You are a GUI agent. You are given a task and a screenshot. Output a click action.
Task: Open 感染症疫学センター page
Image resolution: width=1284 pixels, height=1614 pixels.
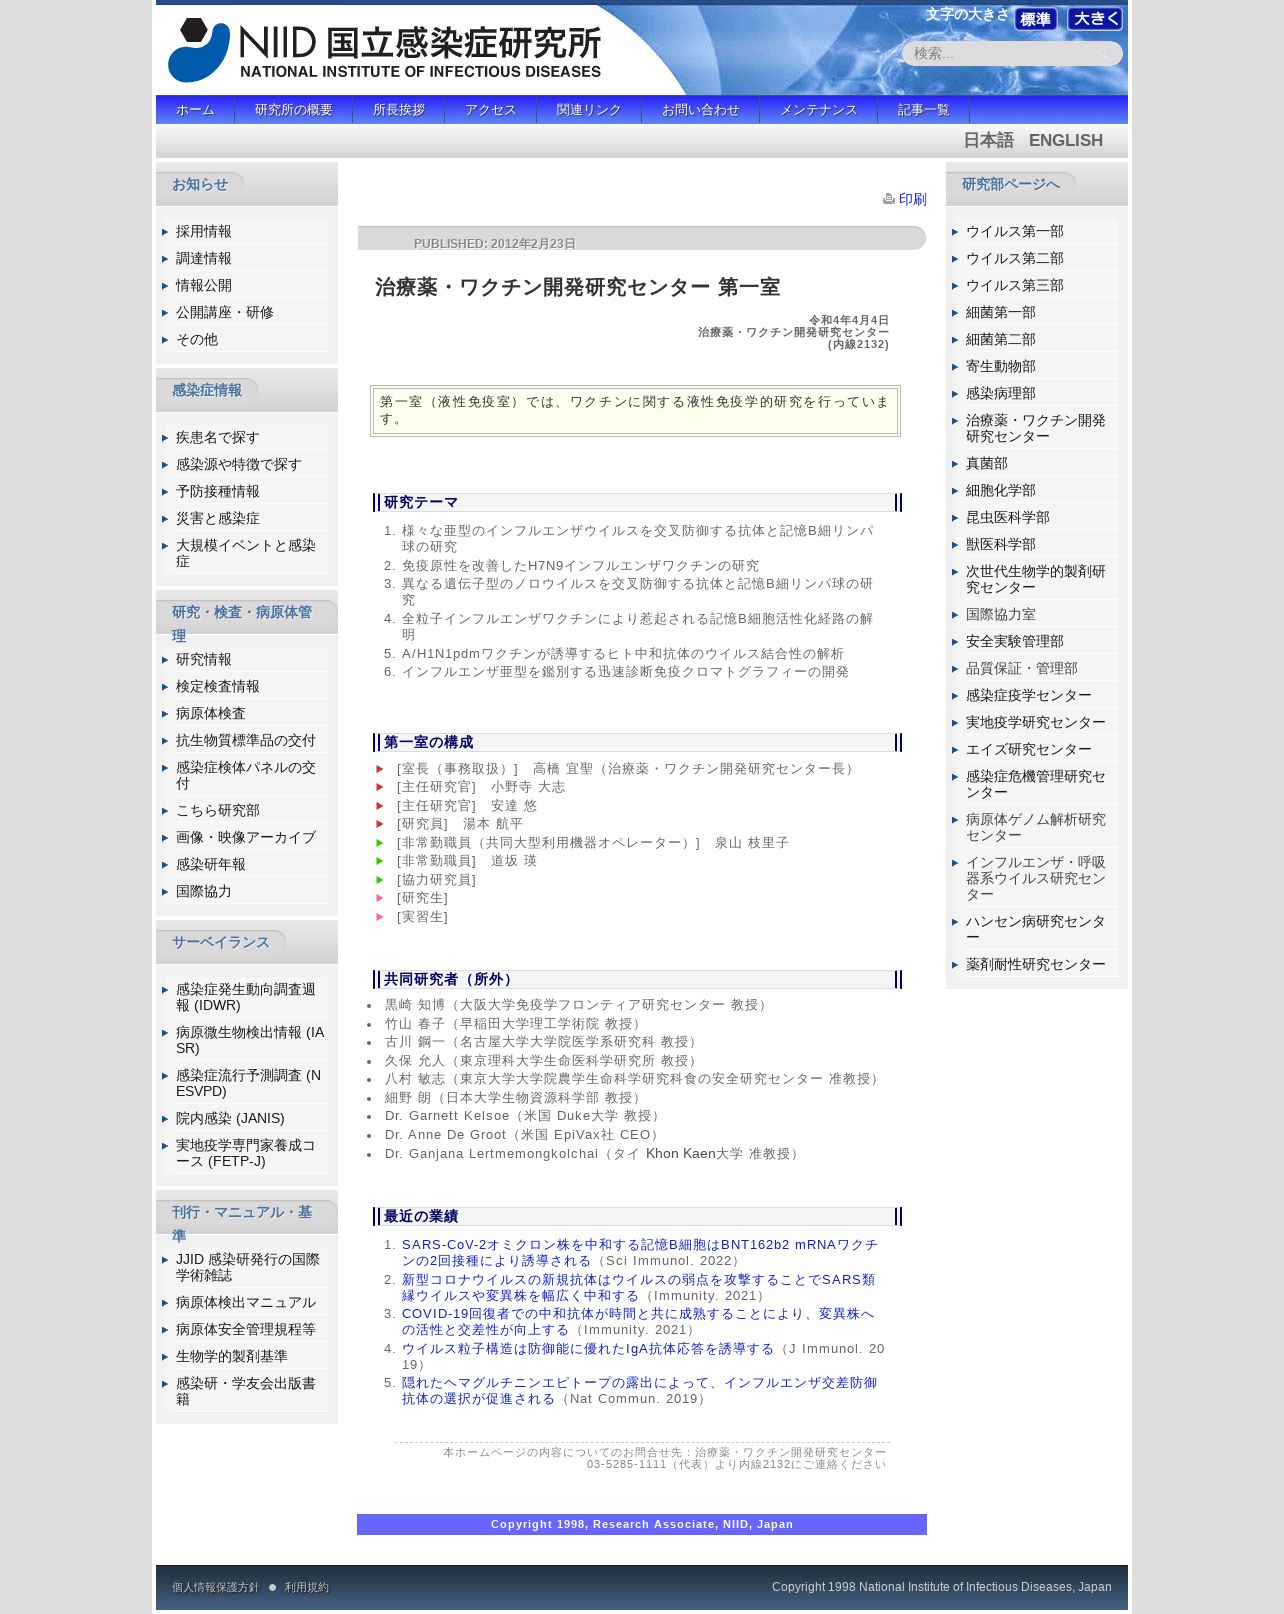coord(1029,696)
